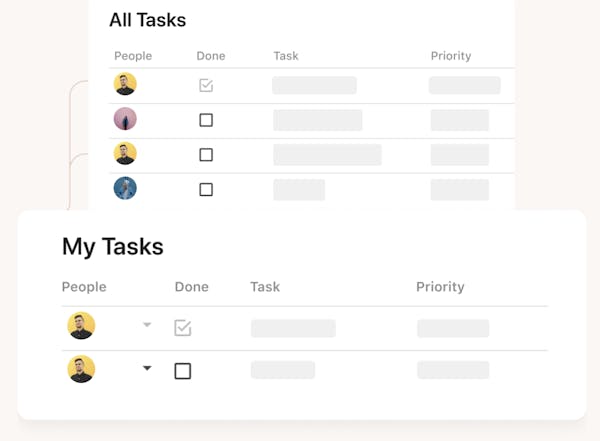
Task: Click first row Priority cell in All Tasks
Action: 464,85
